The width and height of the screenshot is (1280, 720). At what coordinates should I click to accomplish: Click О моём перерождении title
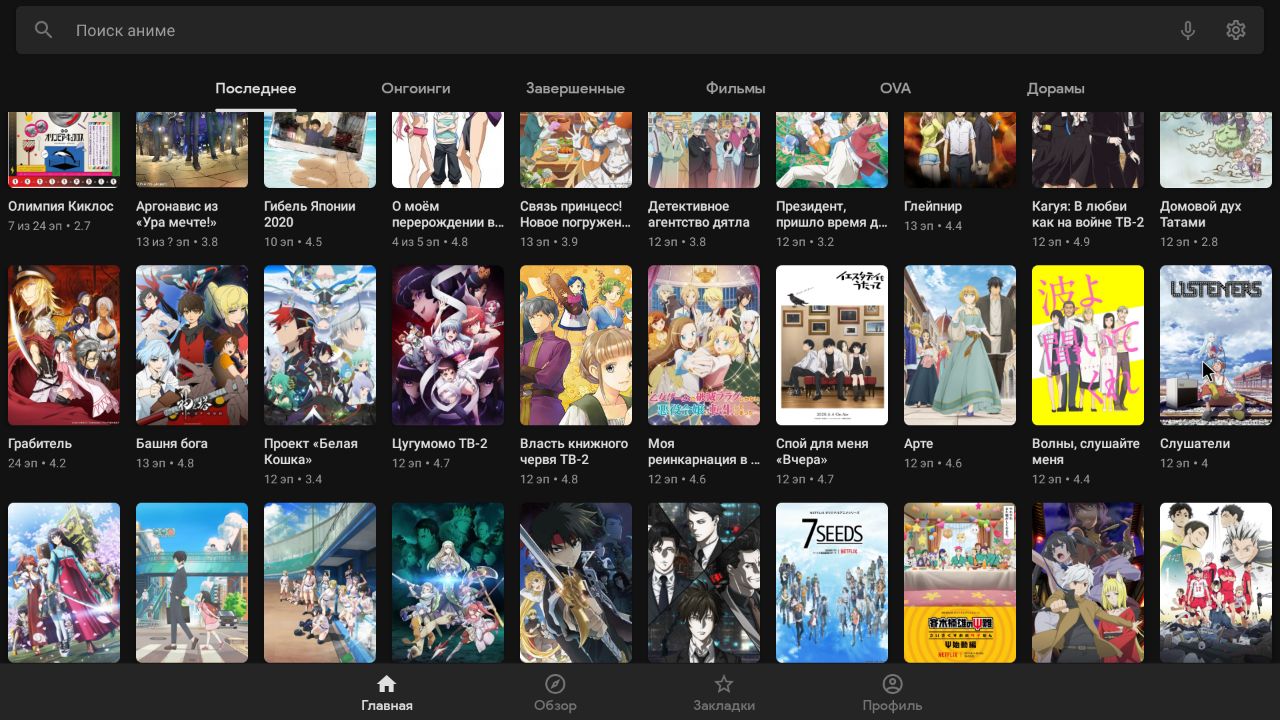coord(448,214)
